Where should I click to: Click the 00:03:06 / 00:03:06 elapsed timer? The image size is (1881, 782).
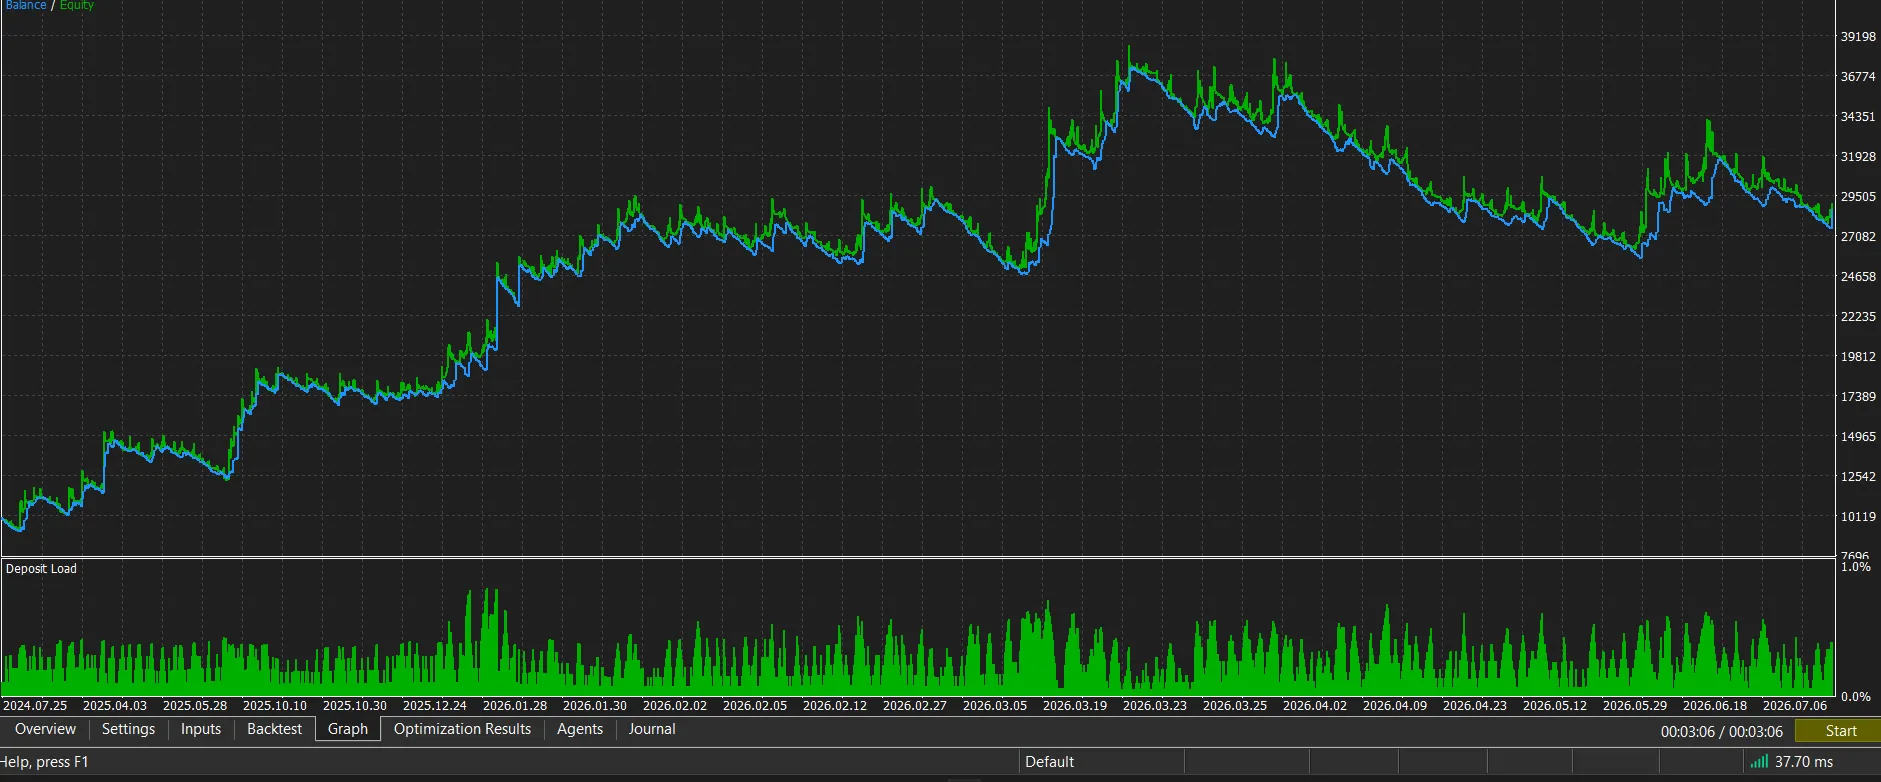1722,731
